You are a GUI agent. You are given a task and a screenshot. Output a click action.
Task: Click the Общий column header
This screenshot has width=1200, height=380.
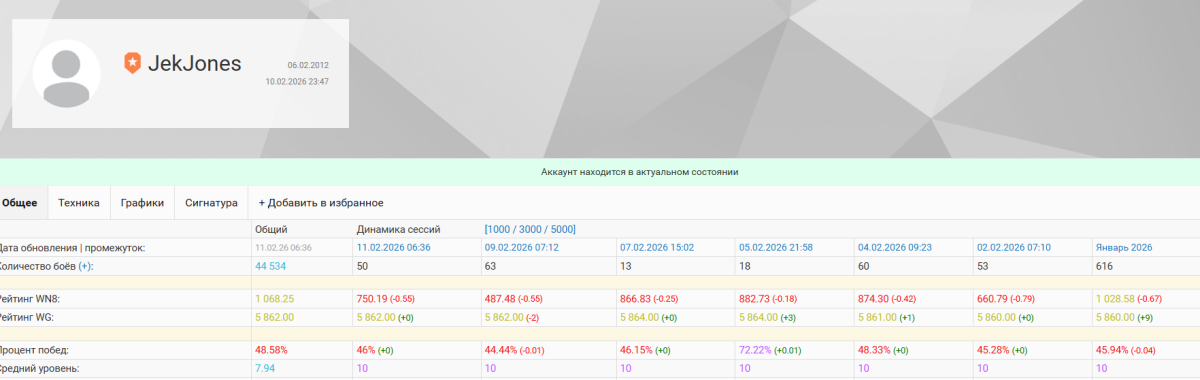tap(271, 229)
